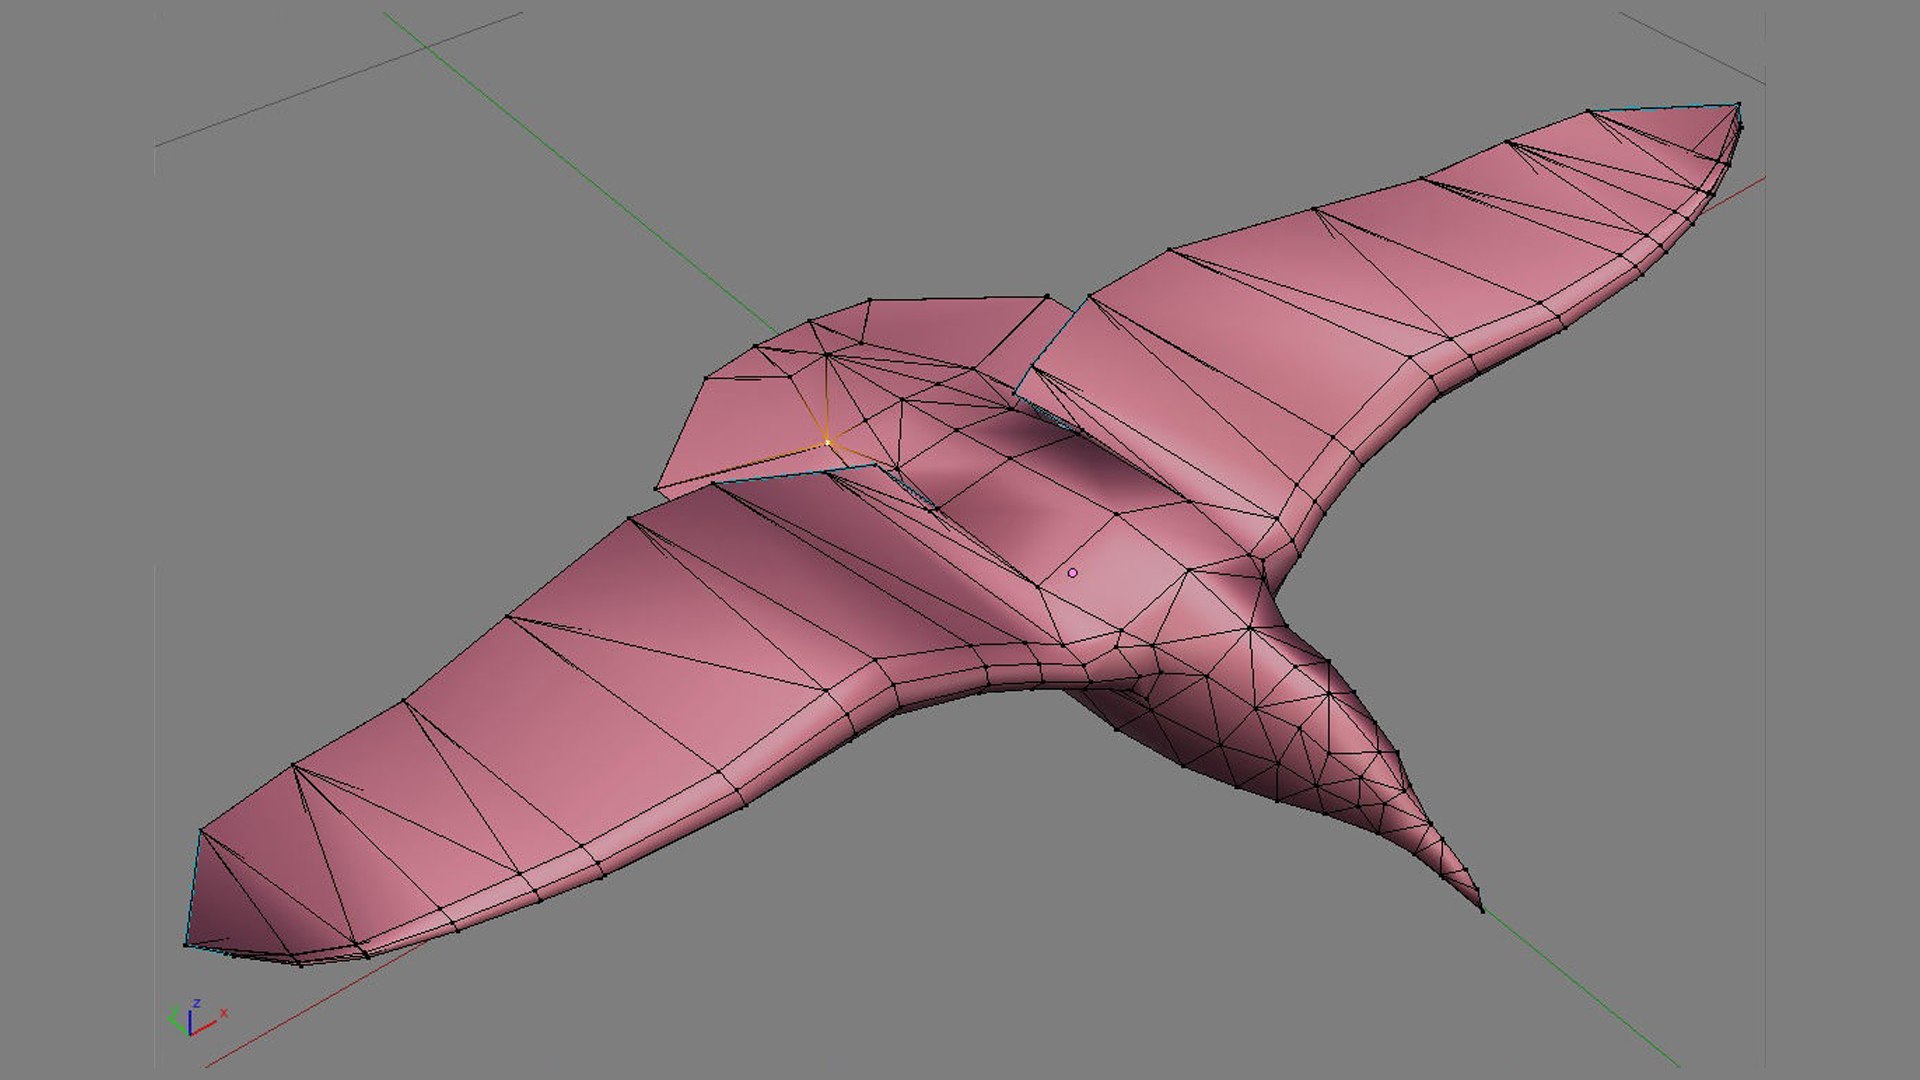Select the orange highlighted vertex on the tail
Viewport: 1920px width, 1080px height.
tap(827, 441)
